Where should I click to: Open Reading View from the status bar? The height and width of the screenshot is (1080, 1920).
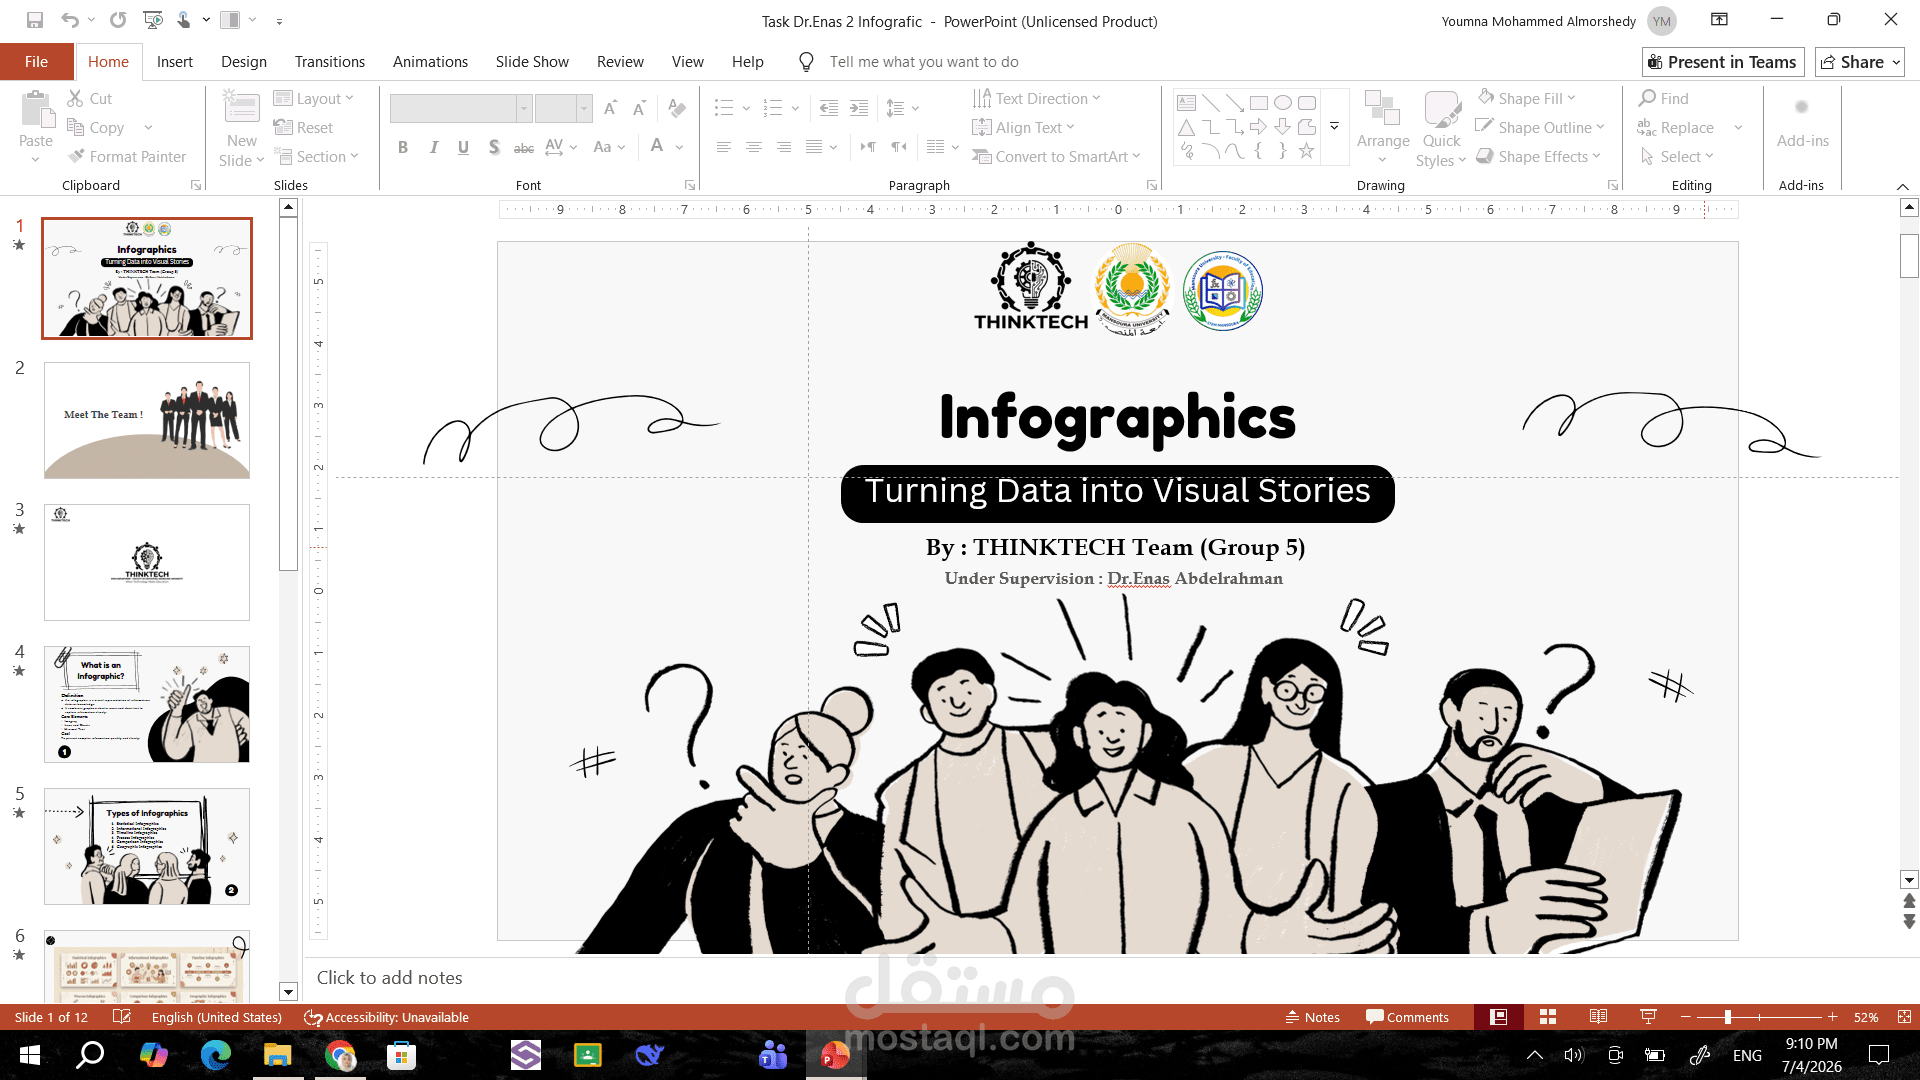[1598, 1017]
